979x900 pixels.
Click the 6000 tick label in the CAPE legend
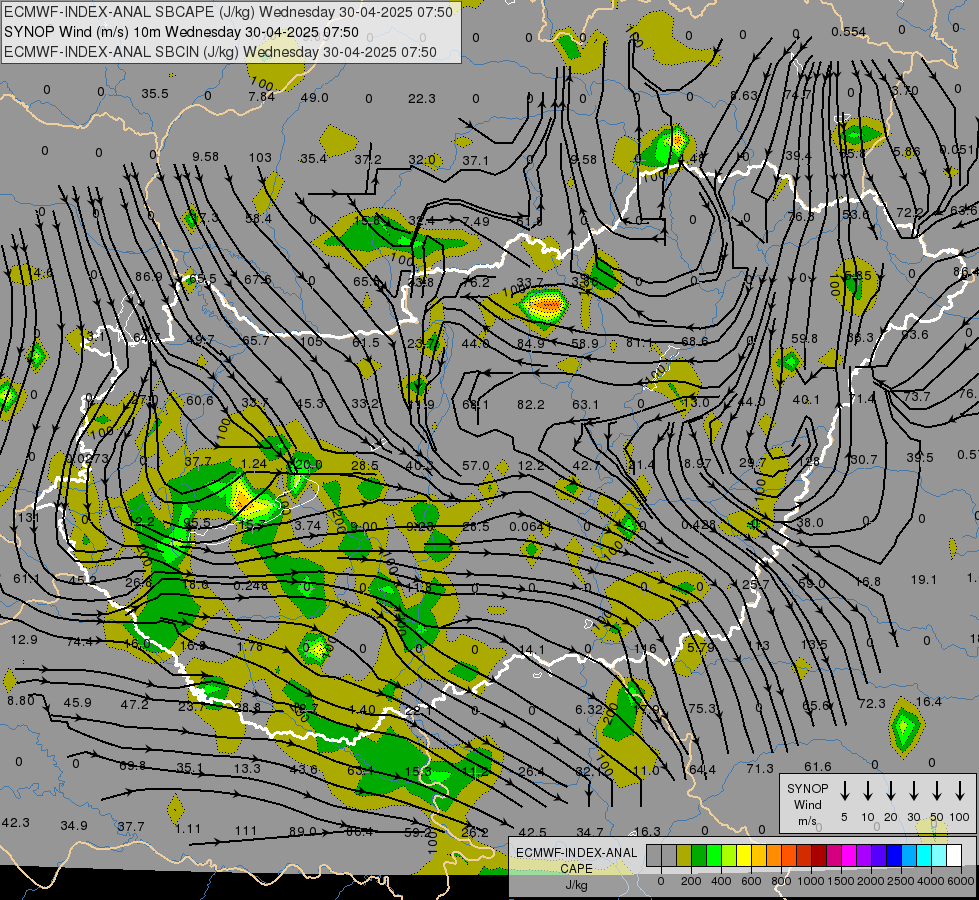[962, 881]
